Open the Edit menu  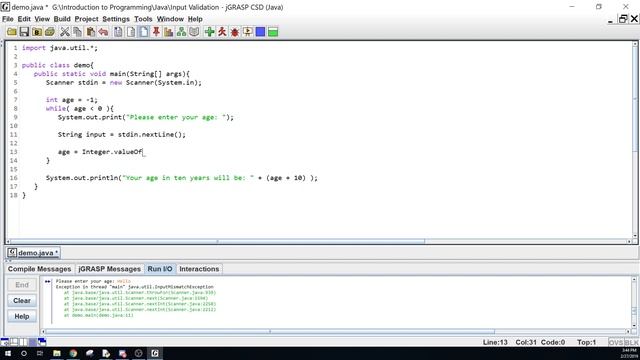coord(24,19)
